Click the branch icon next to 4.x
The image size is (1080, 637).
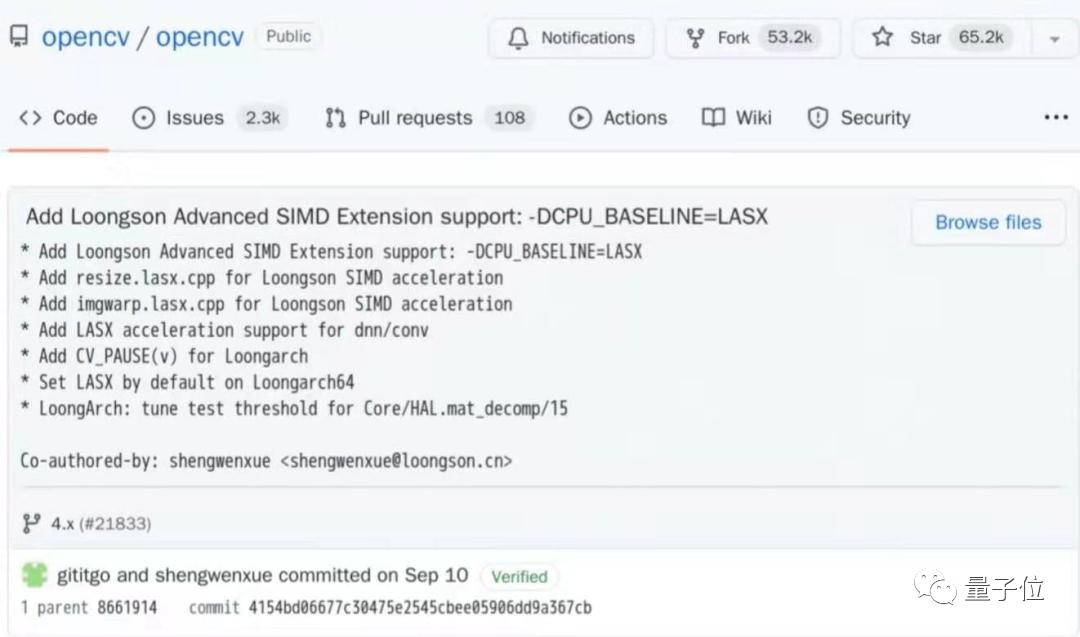click(x=31, y=523)
